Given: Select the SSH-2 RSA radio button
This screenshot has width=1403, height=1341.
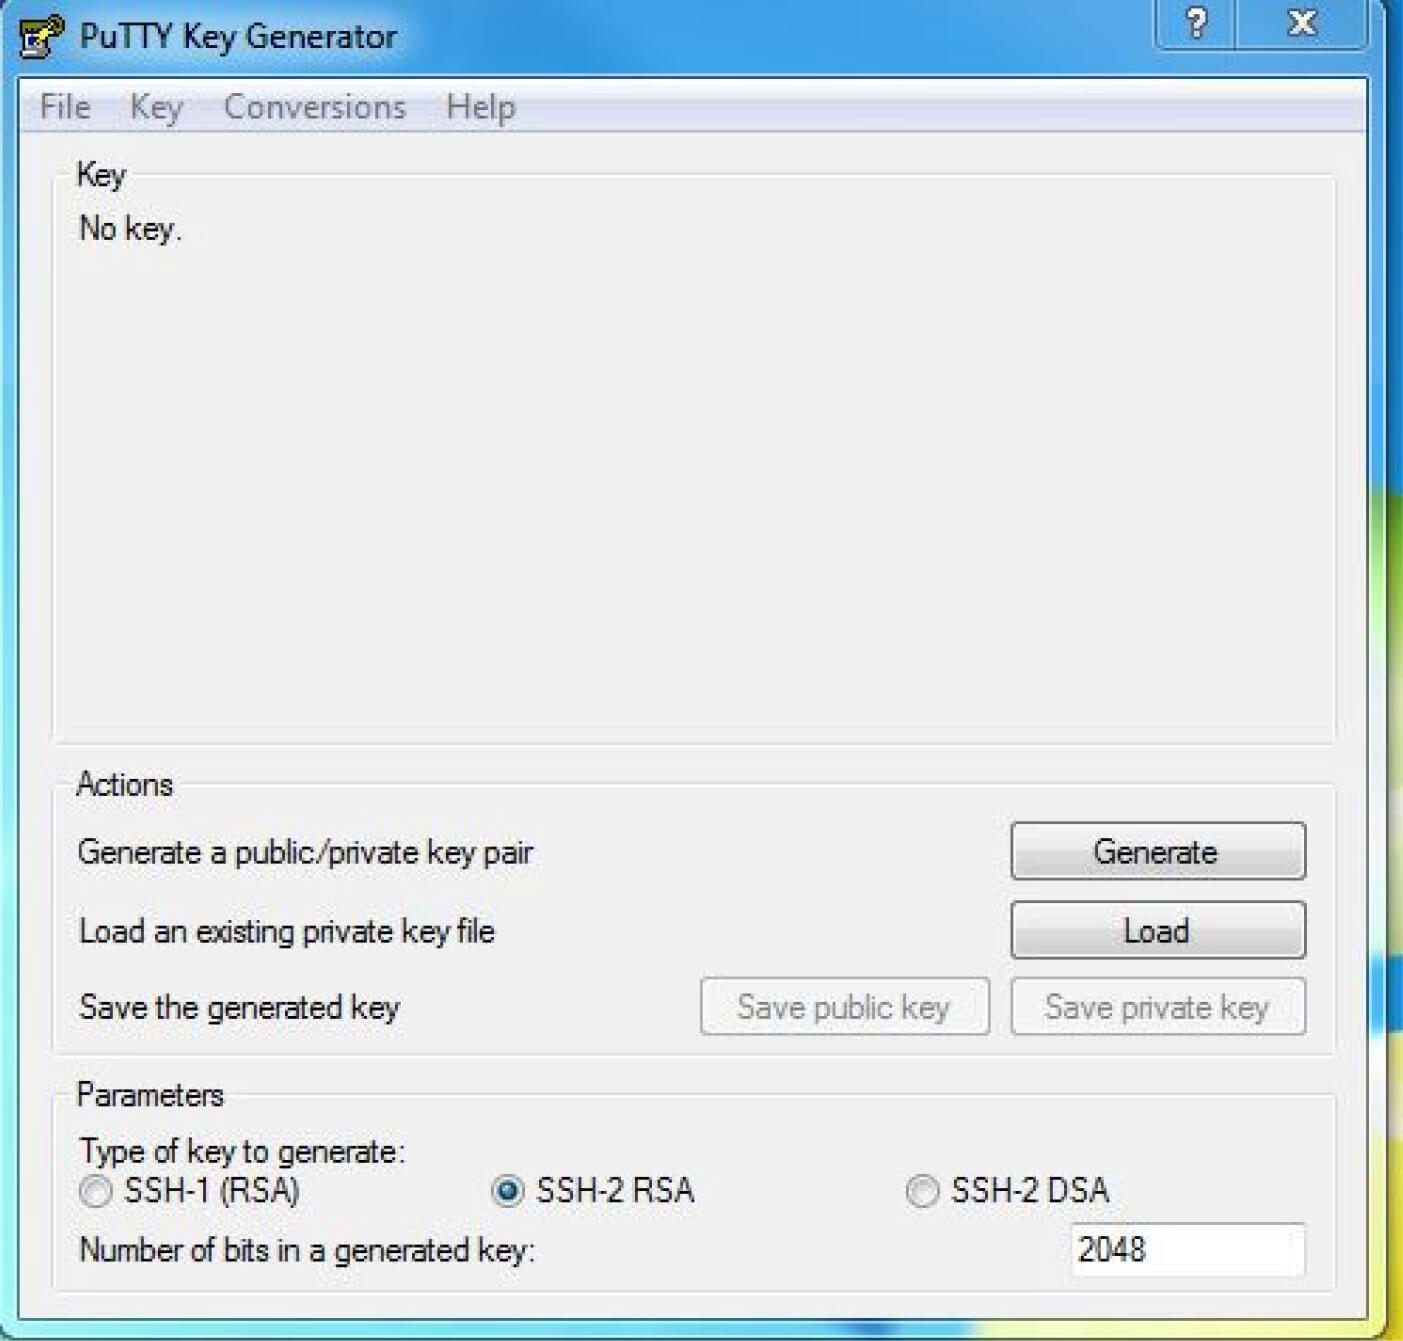Looking at the screenshot, I should coord(508,1191).
